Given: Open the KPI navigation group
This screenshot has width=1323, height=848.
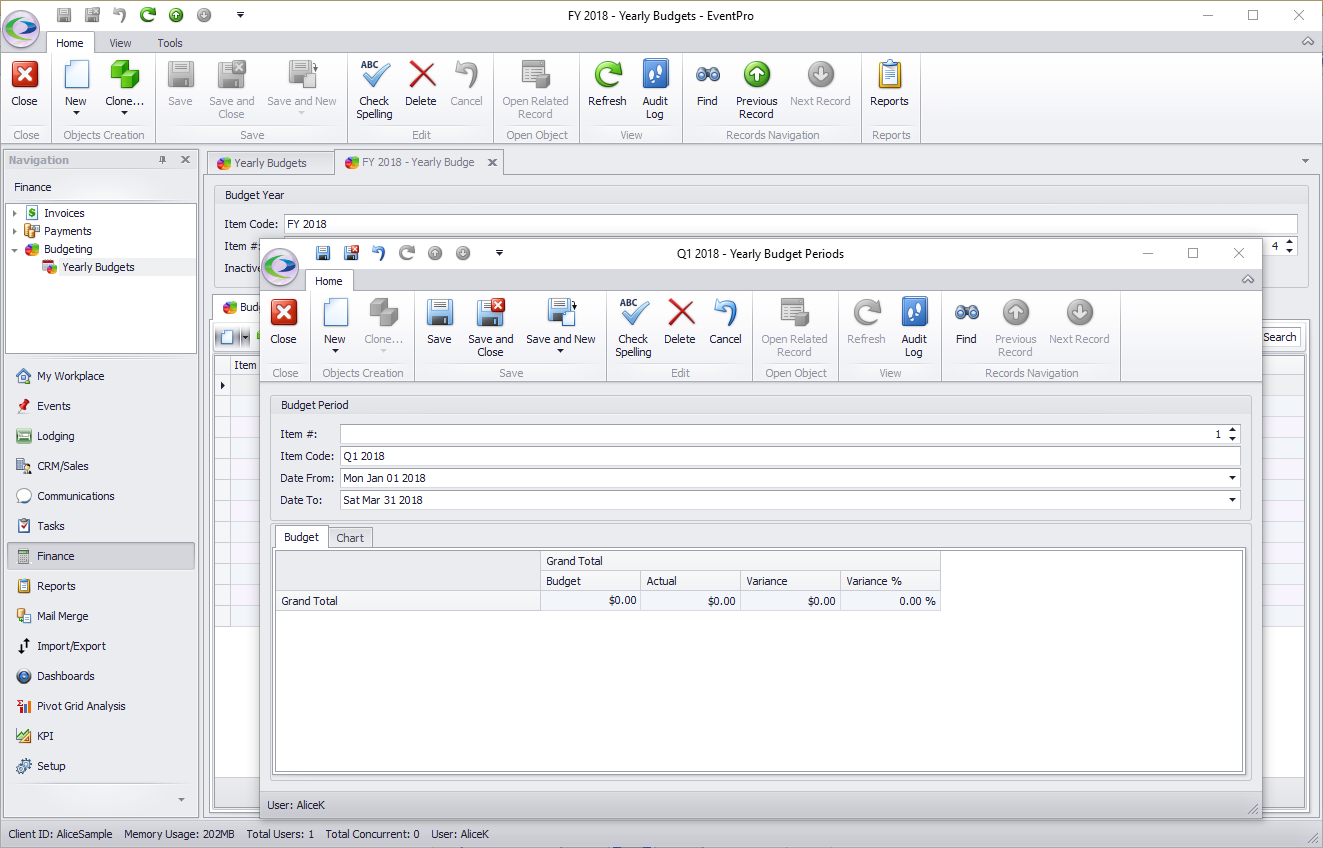Looking at the screenshot, I should [x=101, y=736].
